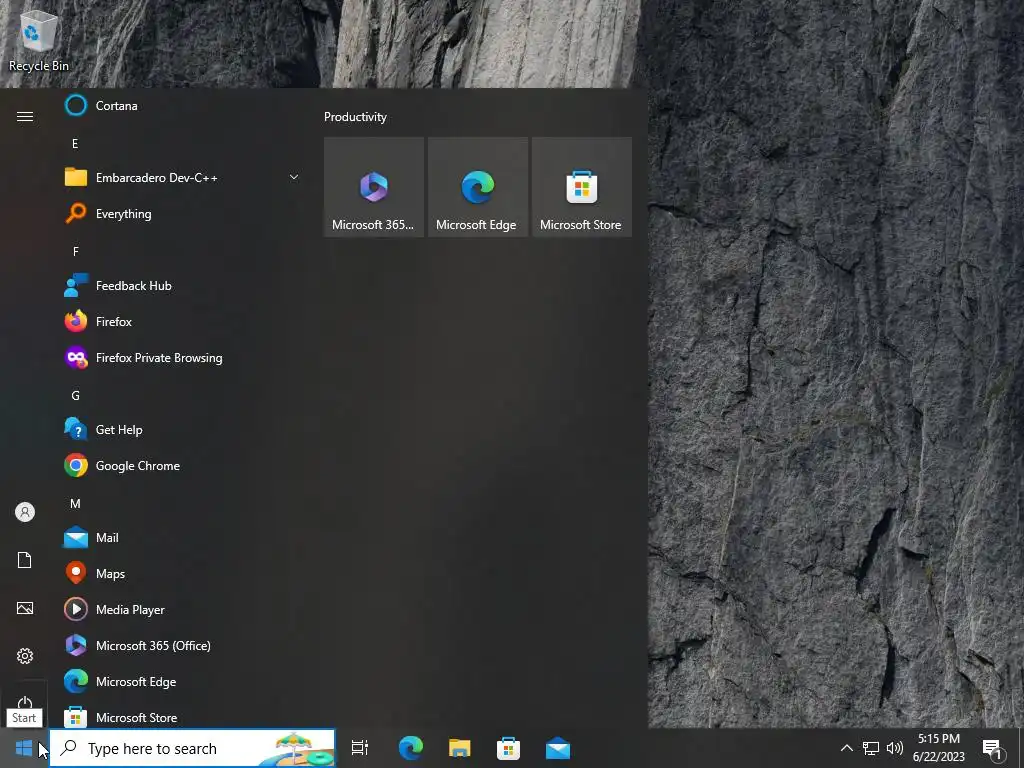Click the Windows Start button
Image resolution: width=1024 pixels, height=768 pixels.
(24, 748)
